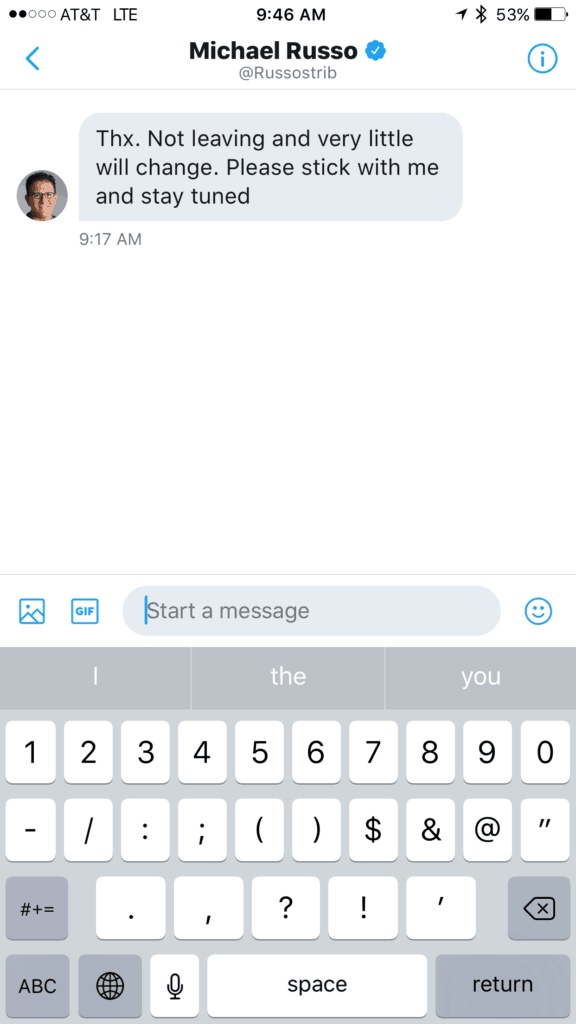Open conversation info via the info icon
Image resolution: width=576 pixels, height=1024 pixels.
[542, 59]
